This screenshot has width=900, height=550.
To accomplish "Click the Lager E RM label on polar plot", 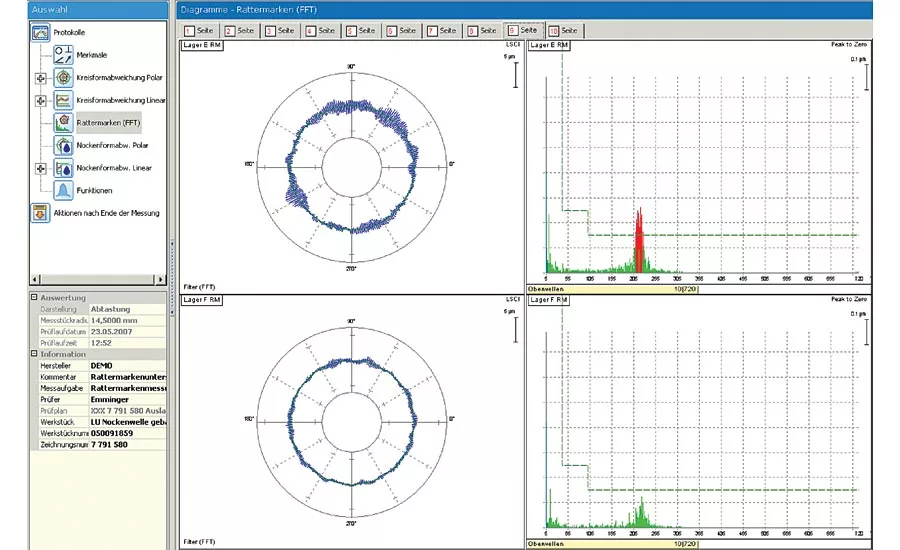I will click(202, 45).
